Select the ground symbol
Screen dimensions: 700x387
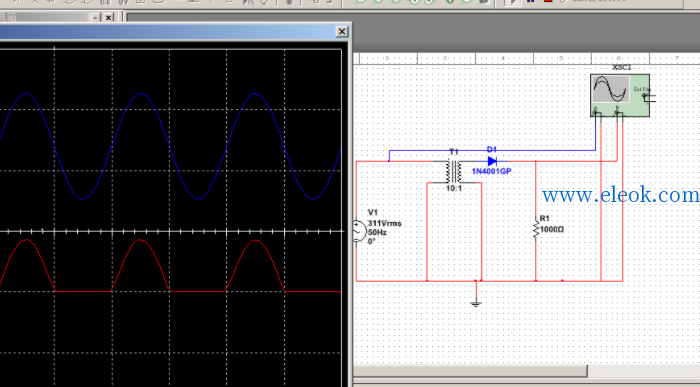(476, 304)
